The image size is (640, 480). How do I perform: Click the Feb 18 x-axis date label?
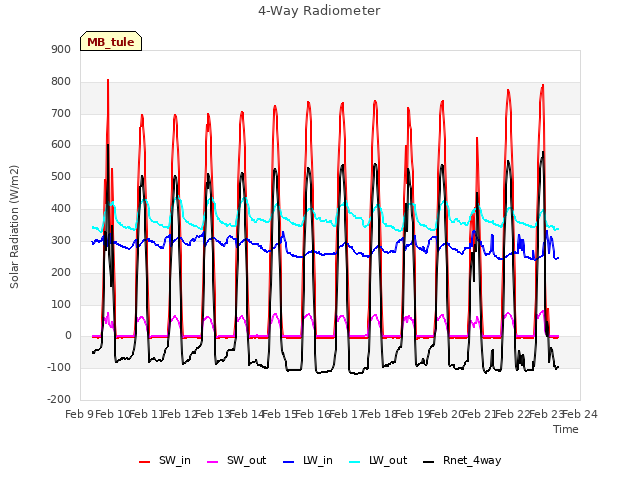coord(380,414)
